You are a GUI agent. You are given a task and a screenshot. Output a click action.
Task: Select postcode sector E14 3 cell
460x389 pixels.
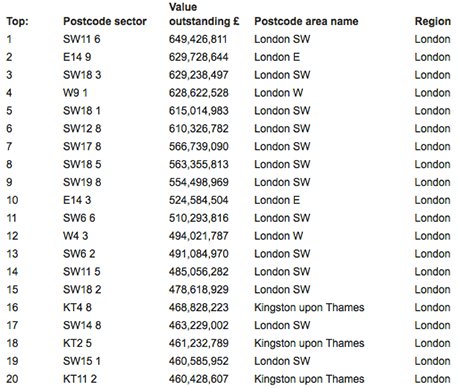click(77, 200)
